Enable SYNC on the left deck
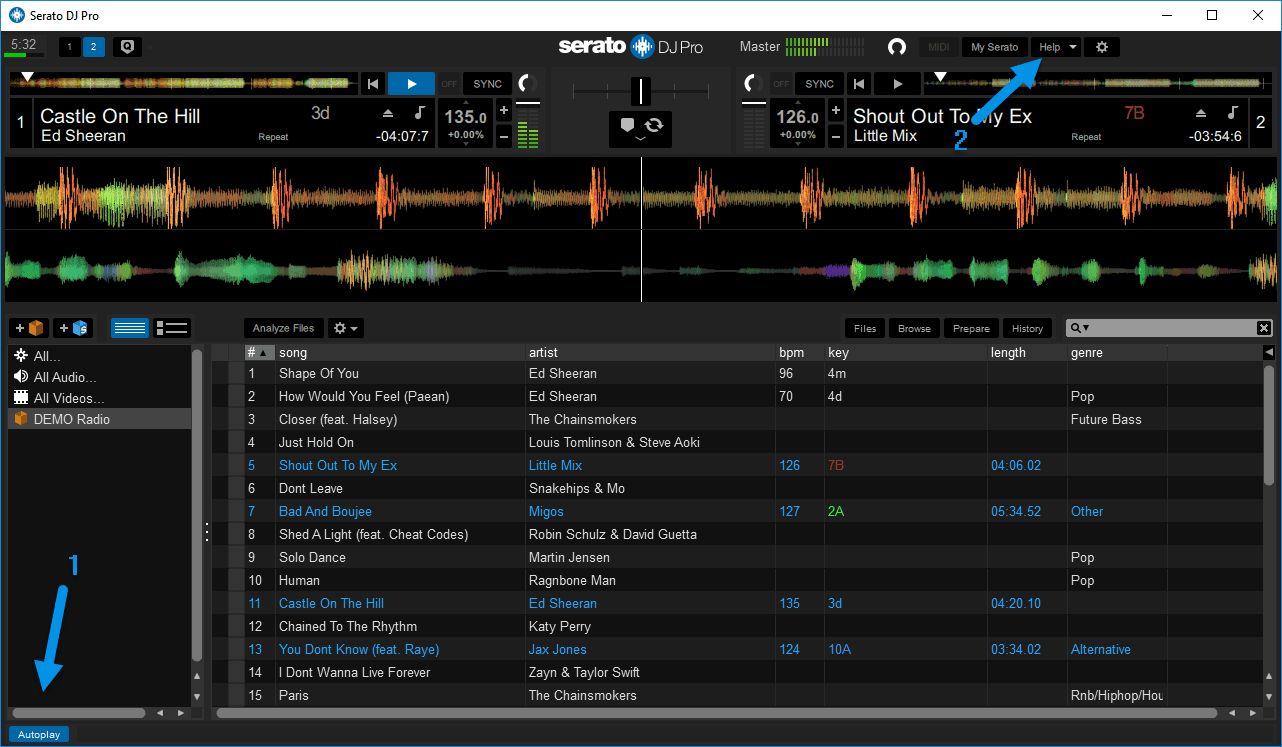Image resolution: width=1282 pixels, height=747 pixels. [x=486, y=83]
